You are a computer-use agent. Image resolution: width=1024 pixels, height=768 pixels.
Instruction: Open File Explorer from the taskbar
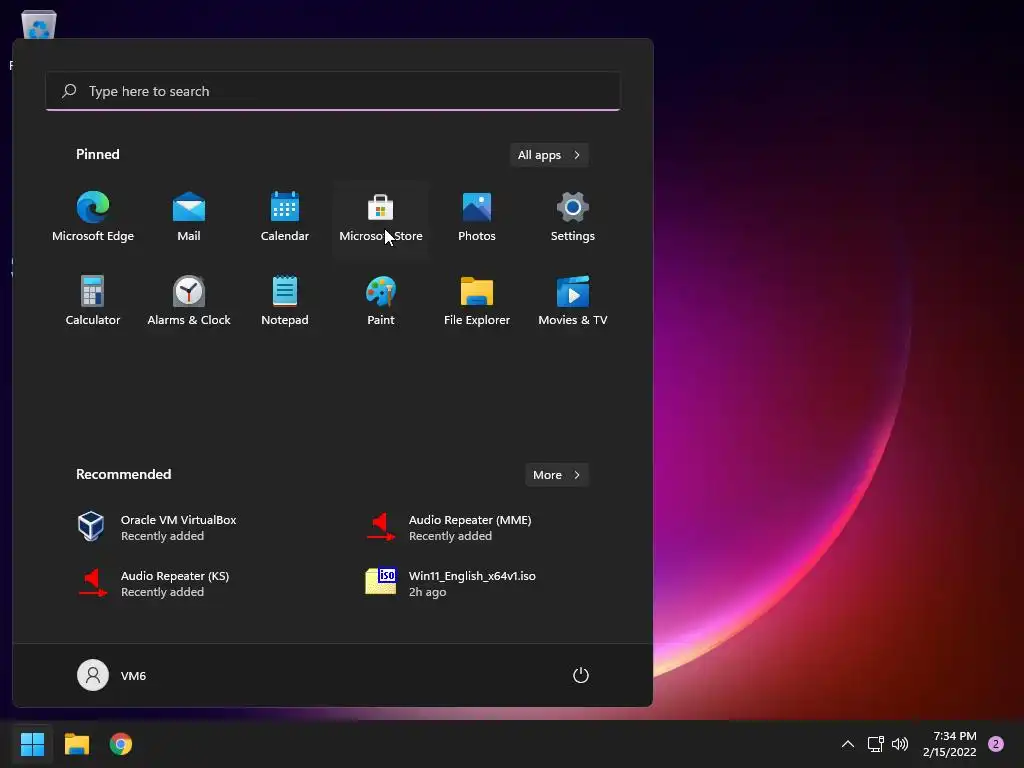click(76, 744)
